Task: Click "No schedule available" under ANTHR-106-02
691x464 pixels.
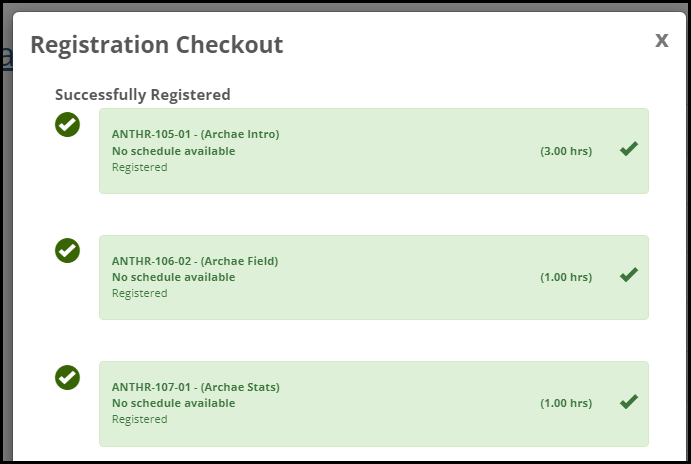Action: (x=173, y=277)
